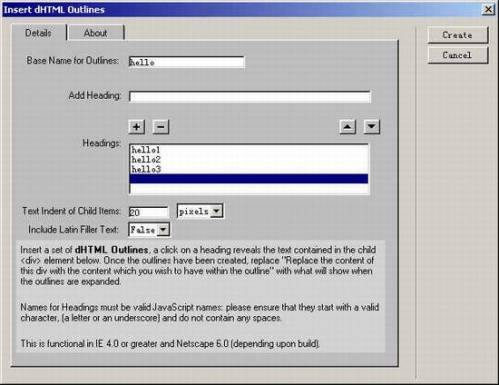Focus the Base Name for Outlines field

click(187, 62)
